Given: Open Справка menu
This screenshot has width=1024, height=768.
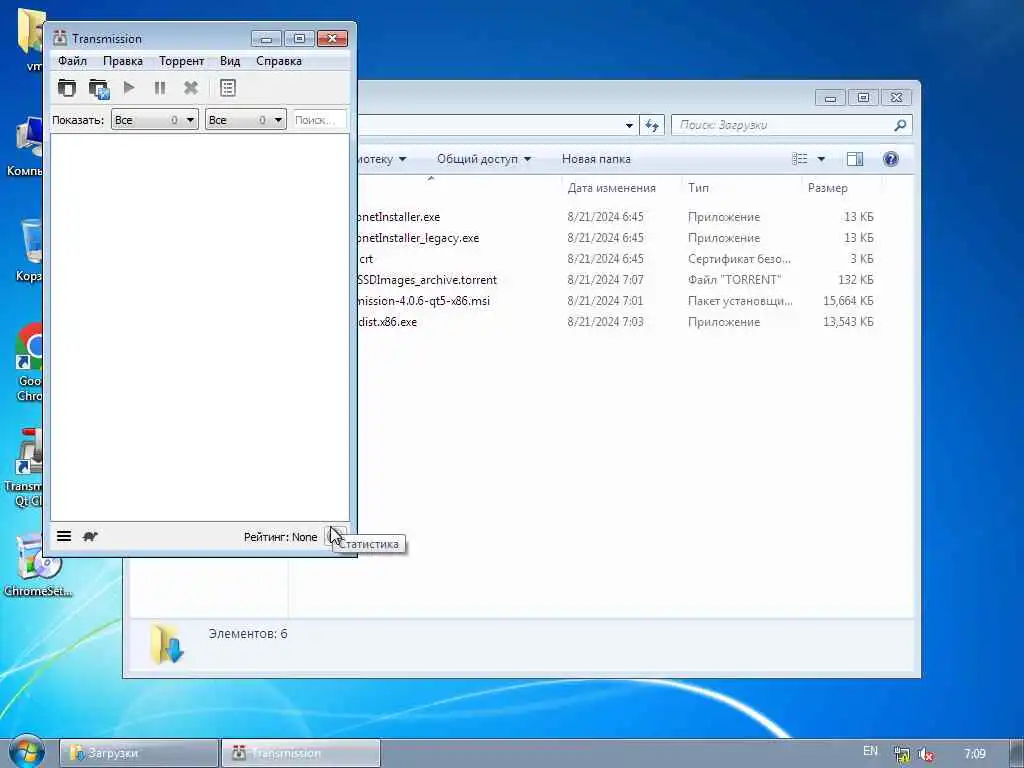Looking at the screenshot, I should pyautogui.click(x=279, y=61).
